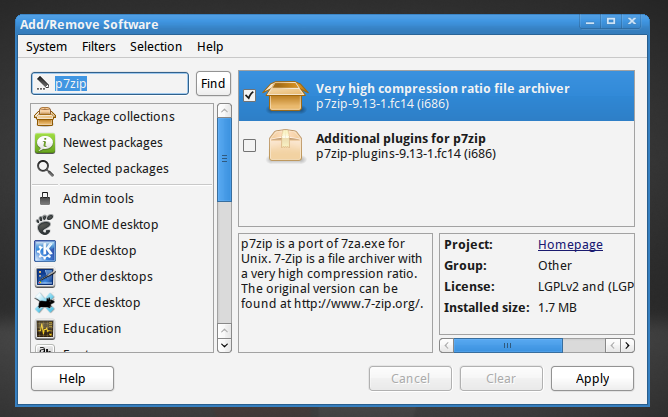Screen dimensions: 668x417
Task: Click the category list scrollbar thumb
Action: coord(225,159)
